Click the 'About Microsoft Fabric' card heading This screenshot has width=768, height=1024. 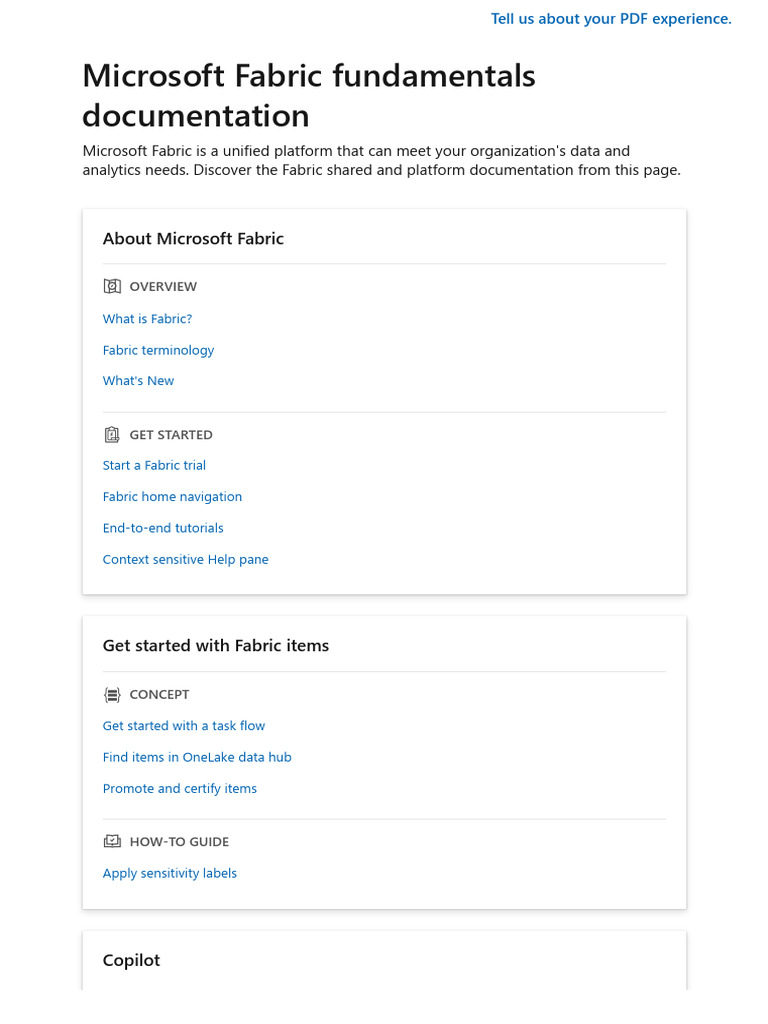point(193,239)
